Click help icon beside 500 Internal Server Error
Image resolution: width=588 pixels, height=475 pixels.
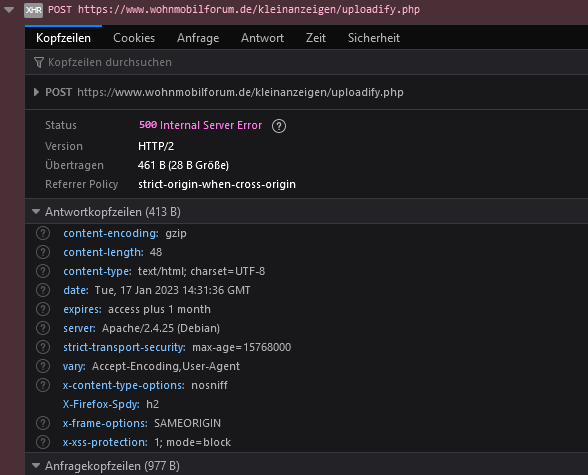point(279,126)
